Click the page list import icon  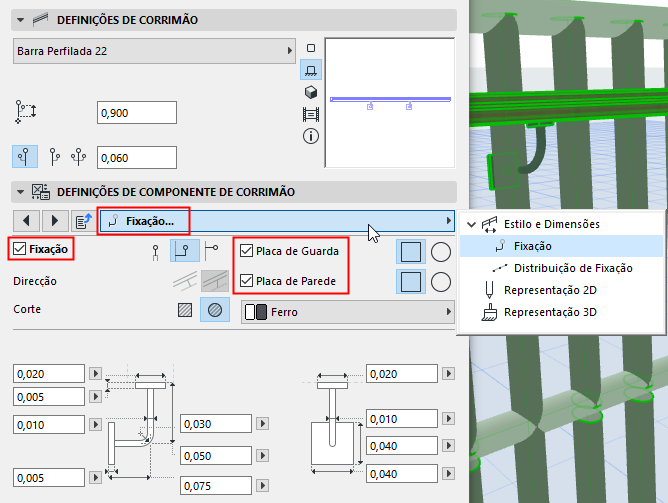pyautogui.click(x=84, y=221)
